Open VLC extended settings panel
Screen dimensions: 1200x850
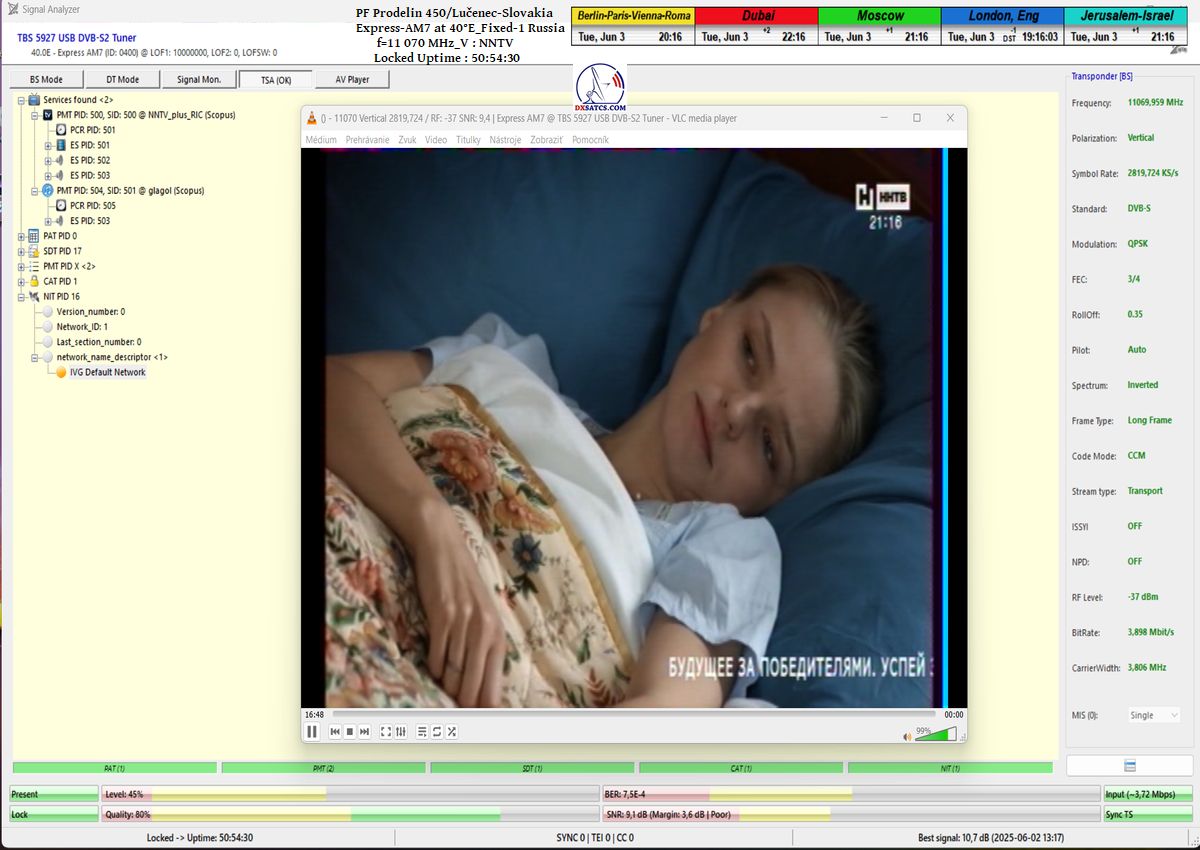pos(401,732)
